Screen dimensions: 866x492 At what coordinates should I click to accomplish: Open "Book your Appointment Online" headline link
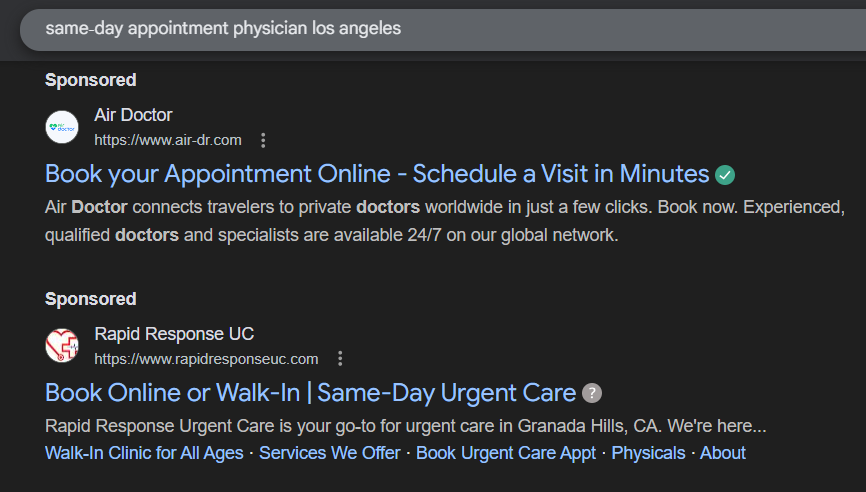click(x=377, y=174)
